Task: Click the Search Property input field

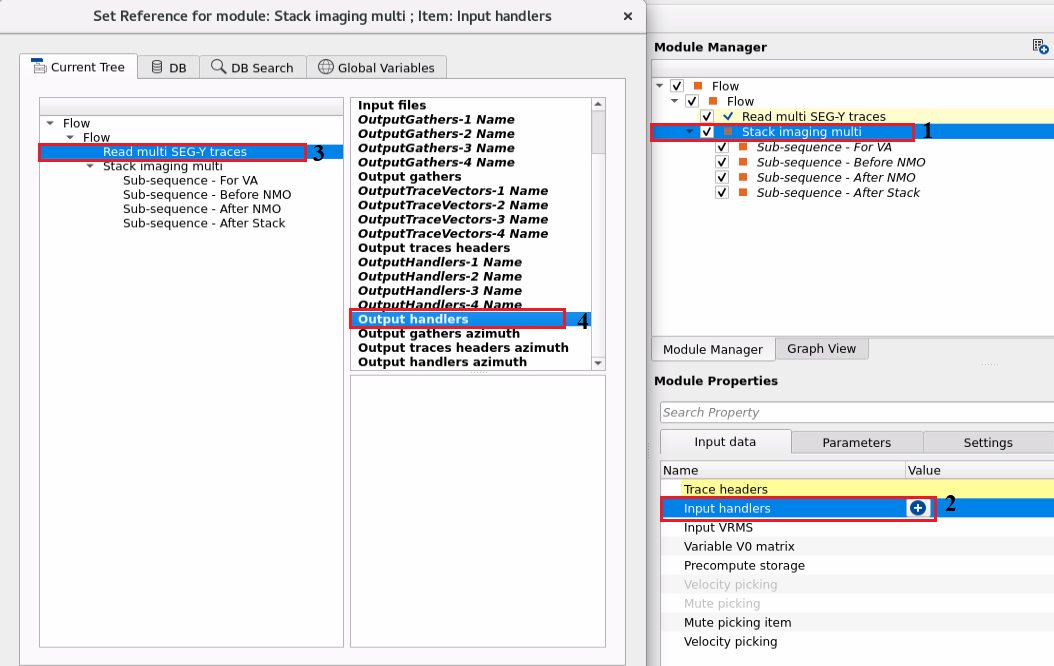Action: (855, 412)
